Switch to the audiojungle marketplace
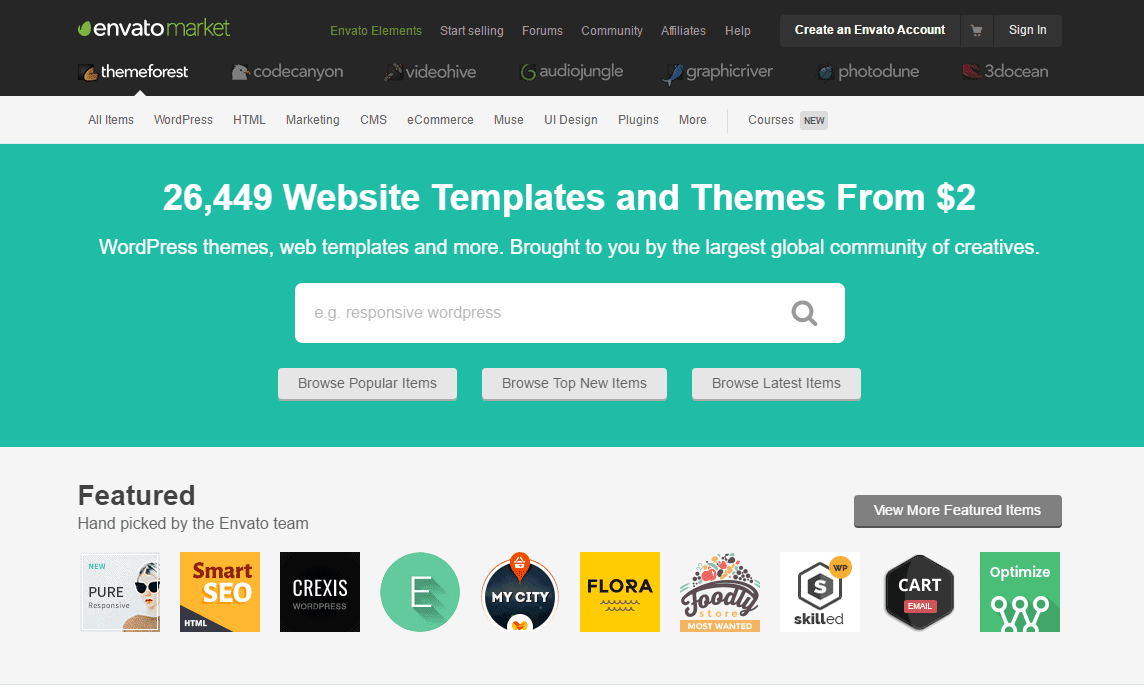 point(571,72)
